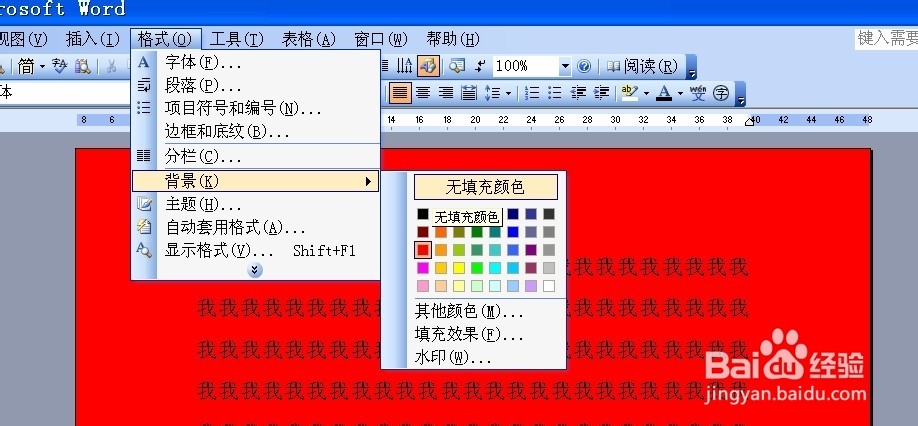The width and height of the screenshot is (918, 426).
Task: Click 水印(W)... watermark option
Action: tap(453, 357)
